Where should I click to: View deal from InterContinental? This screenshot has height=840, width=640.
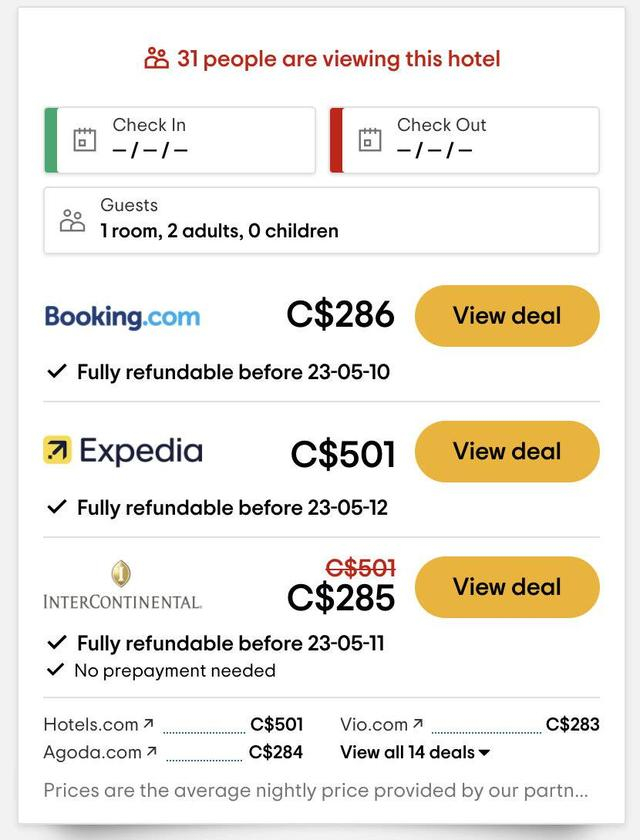coord(507,587)
